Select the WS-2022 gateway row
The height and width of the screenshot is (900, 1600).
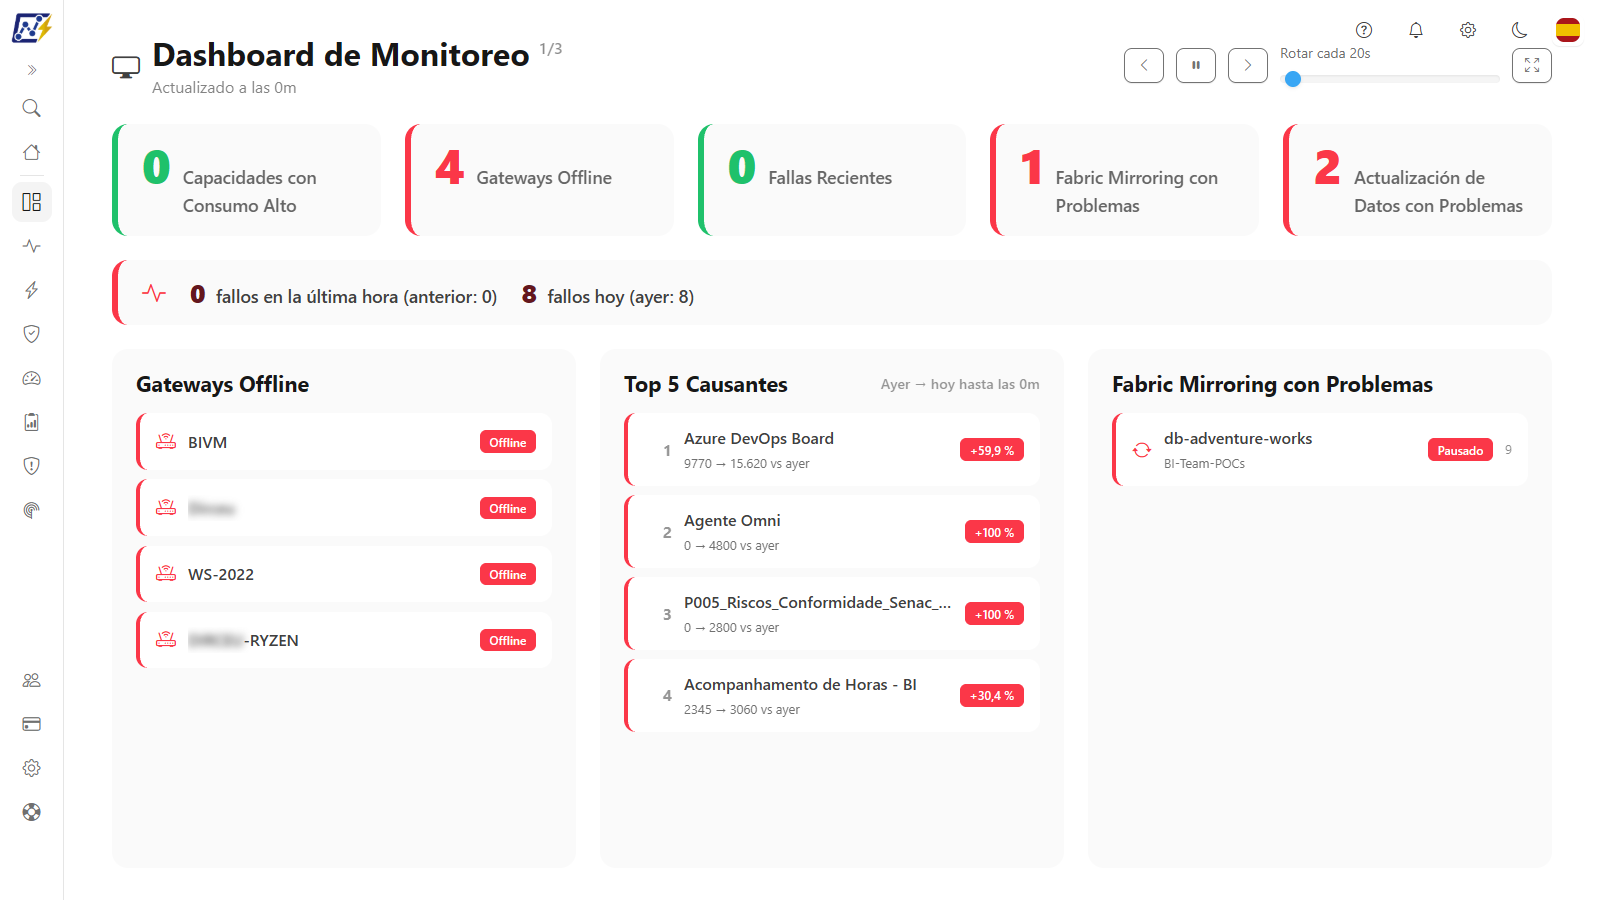click(x=344, y=574)
